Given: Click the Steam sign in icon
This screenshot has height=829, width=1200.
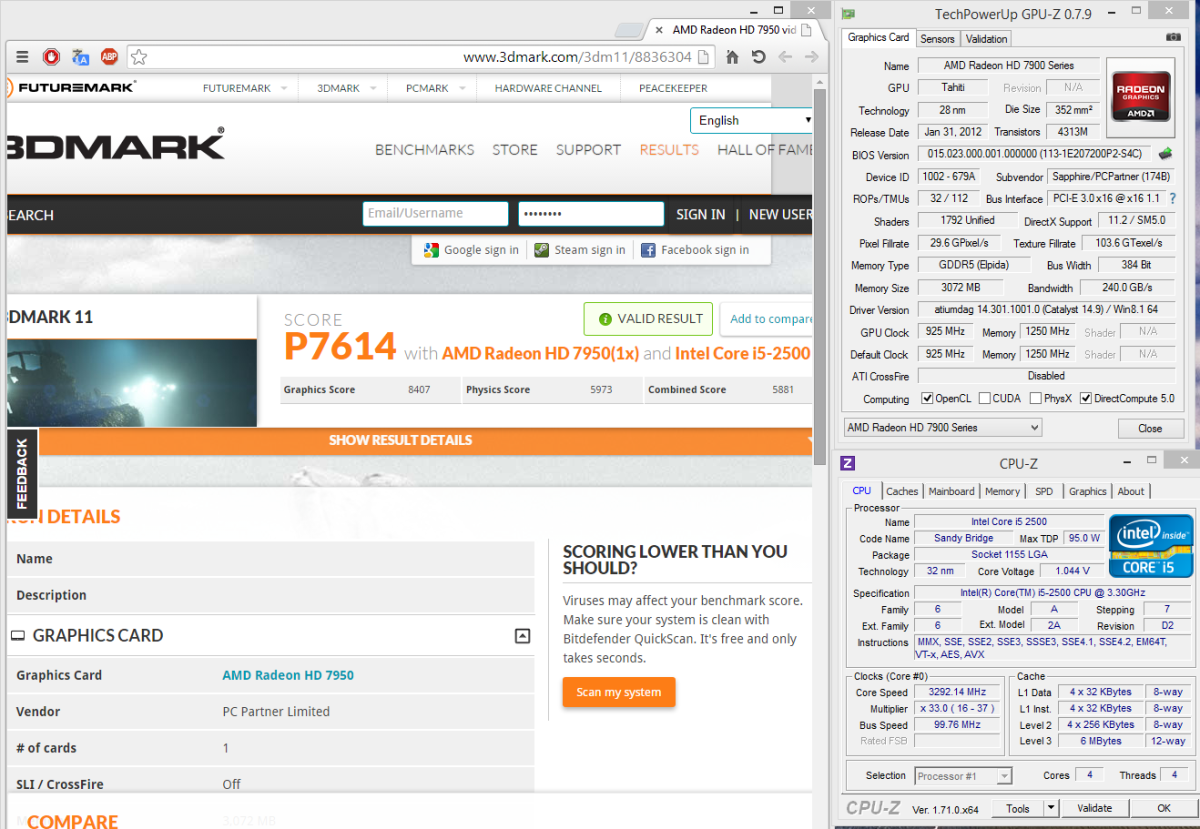Looking at the screenshot, I should pyautogui.click(x=541, y=250).
